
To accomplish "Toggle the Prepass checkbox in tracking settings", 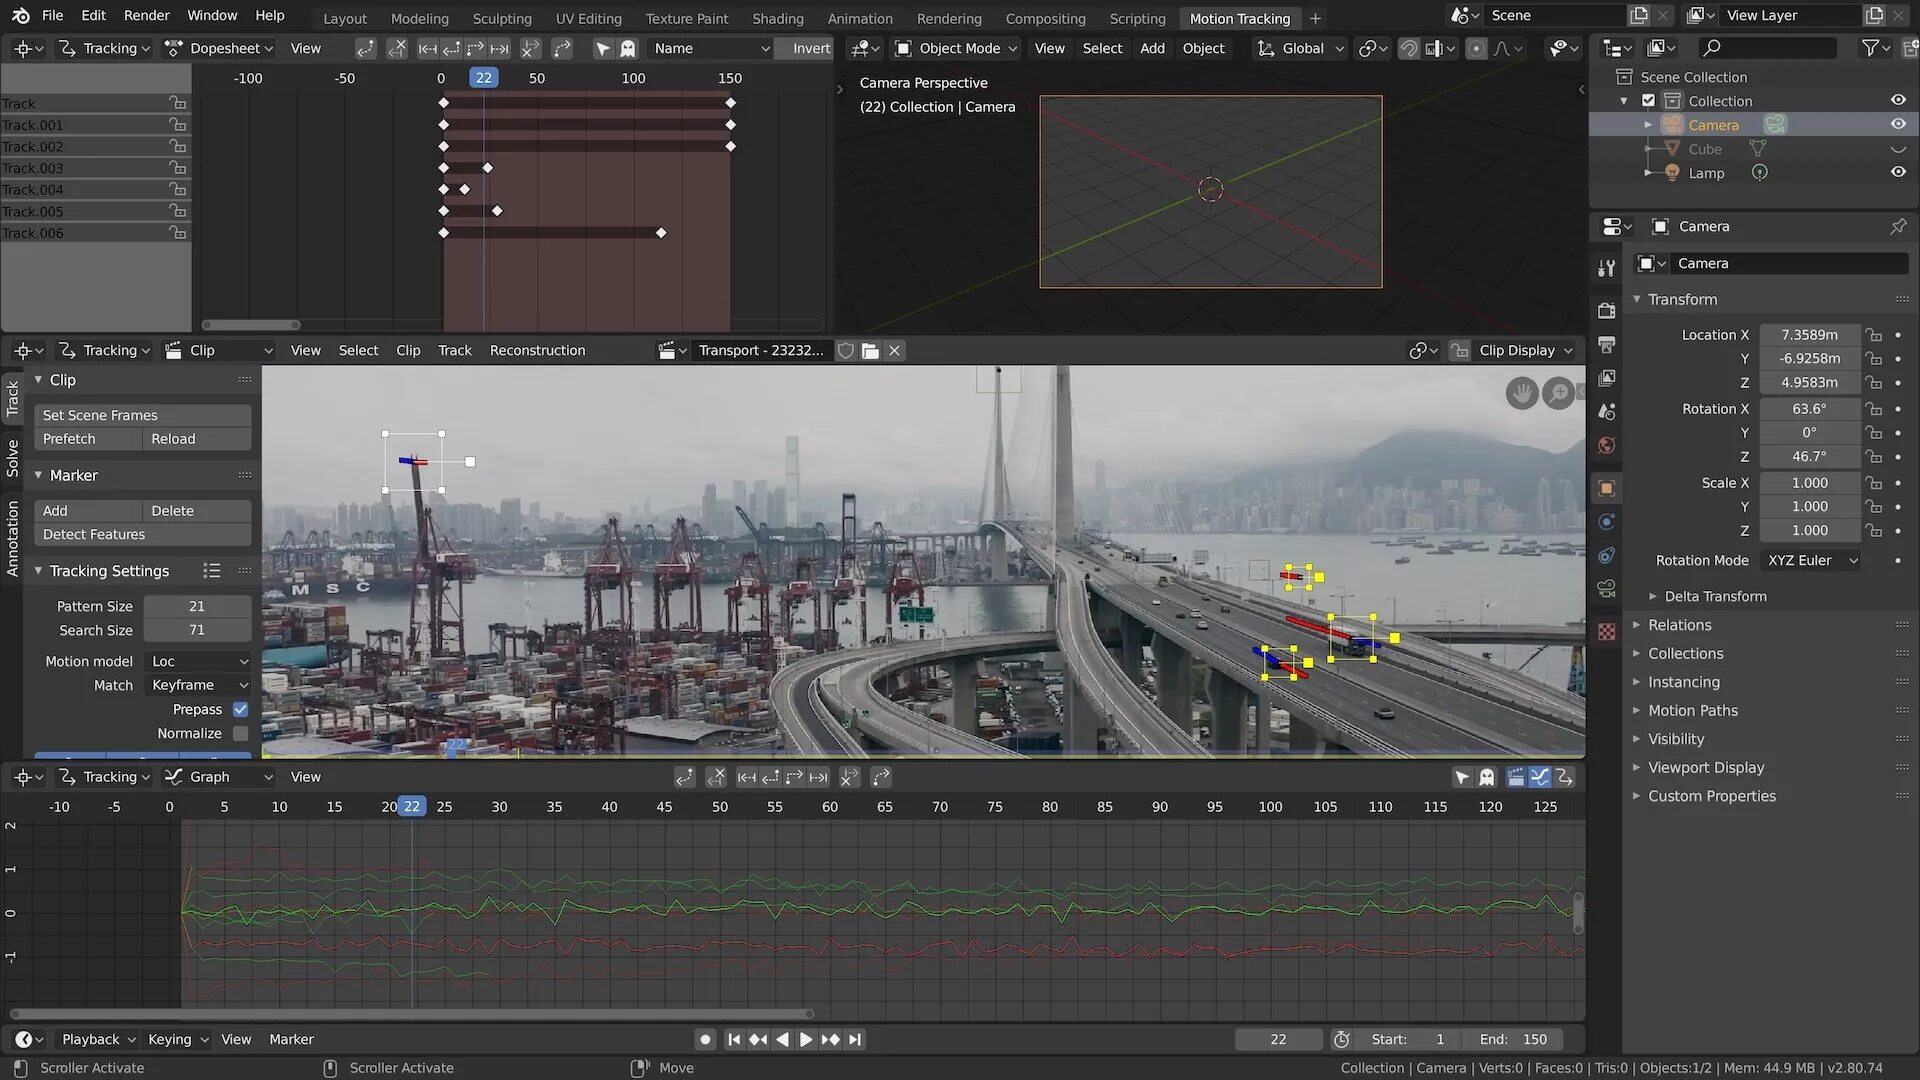I will [239, 709].
